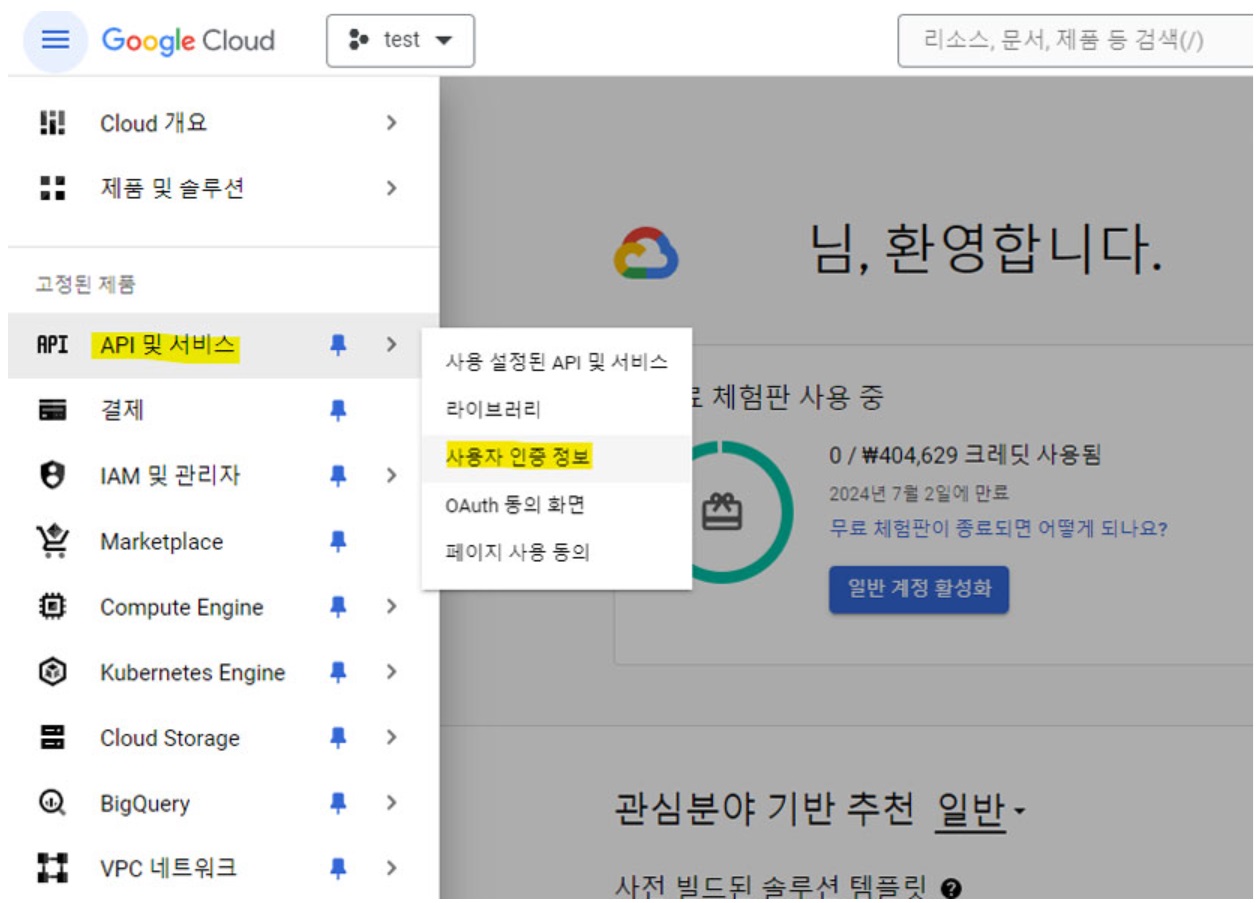Image resolution: width=1257 pixels, height=903 pixels.
Task: Open the 일반 interest dropdown
Action: [981, 810]
